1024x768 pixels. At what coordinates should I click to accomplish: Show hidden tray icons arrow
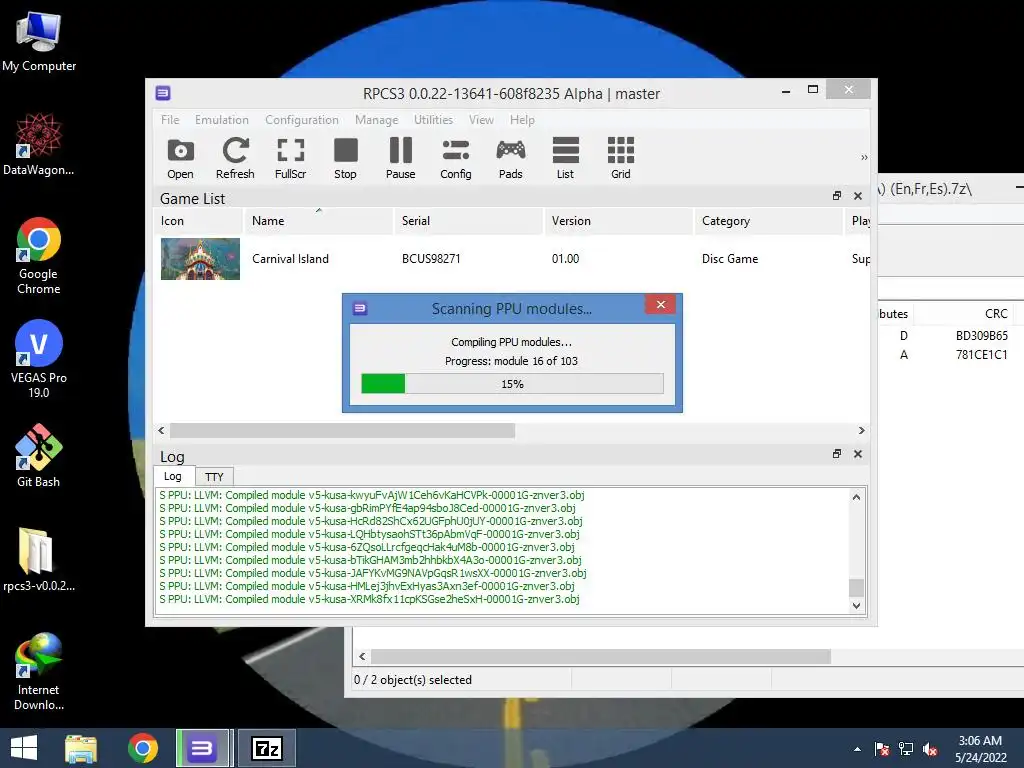click(857, 749)
